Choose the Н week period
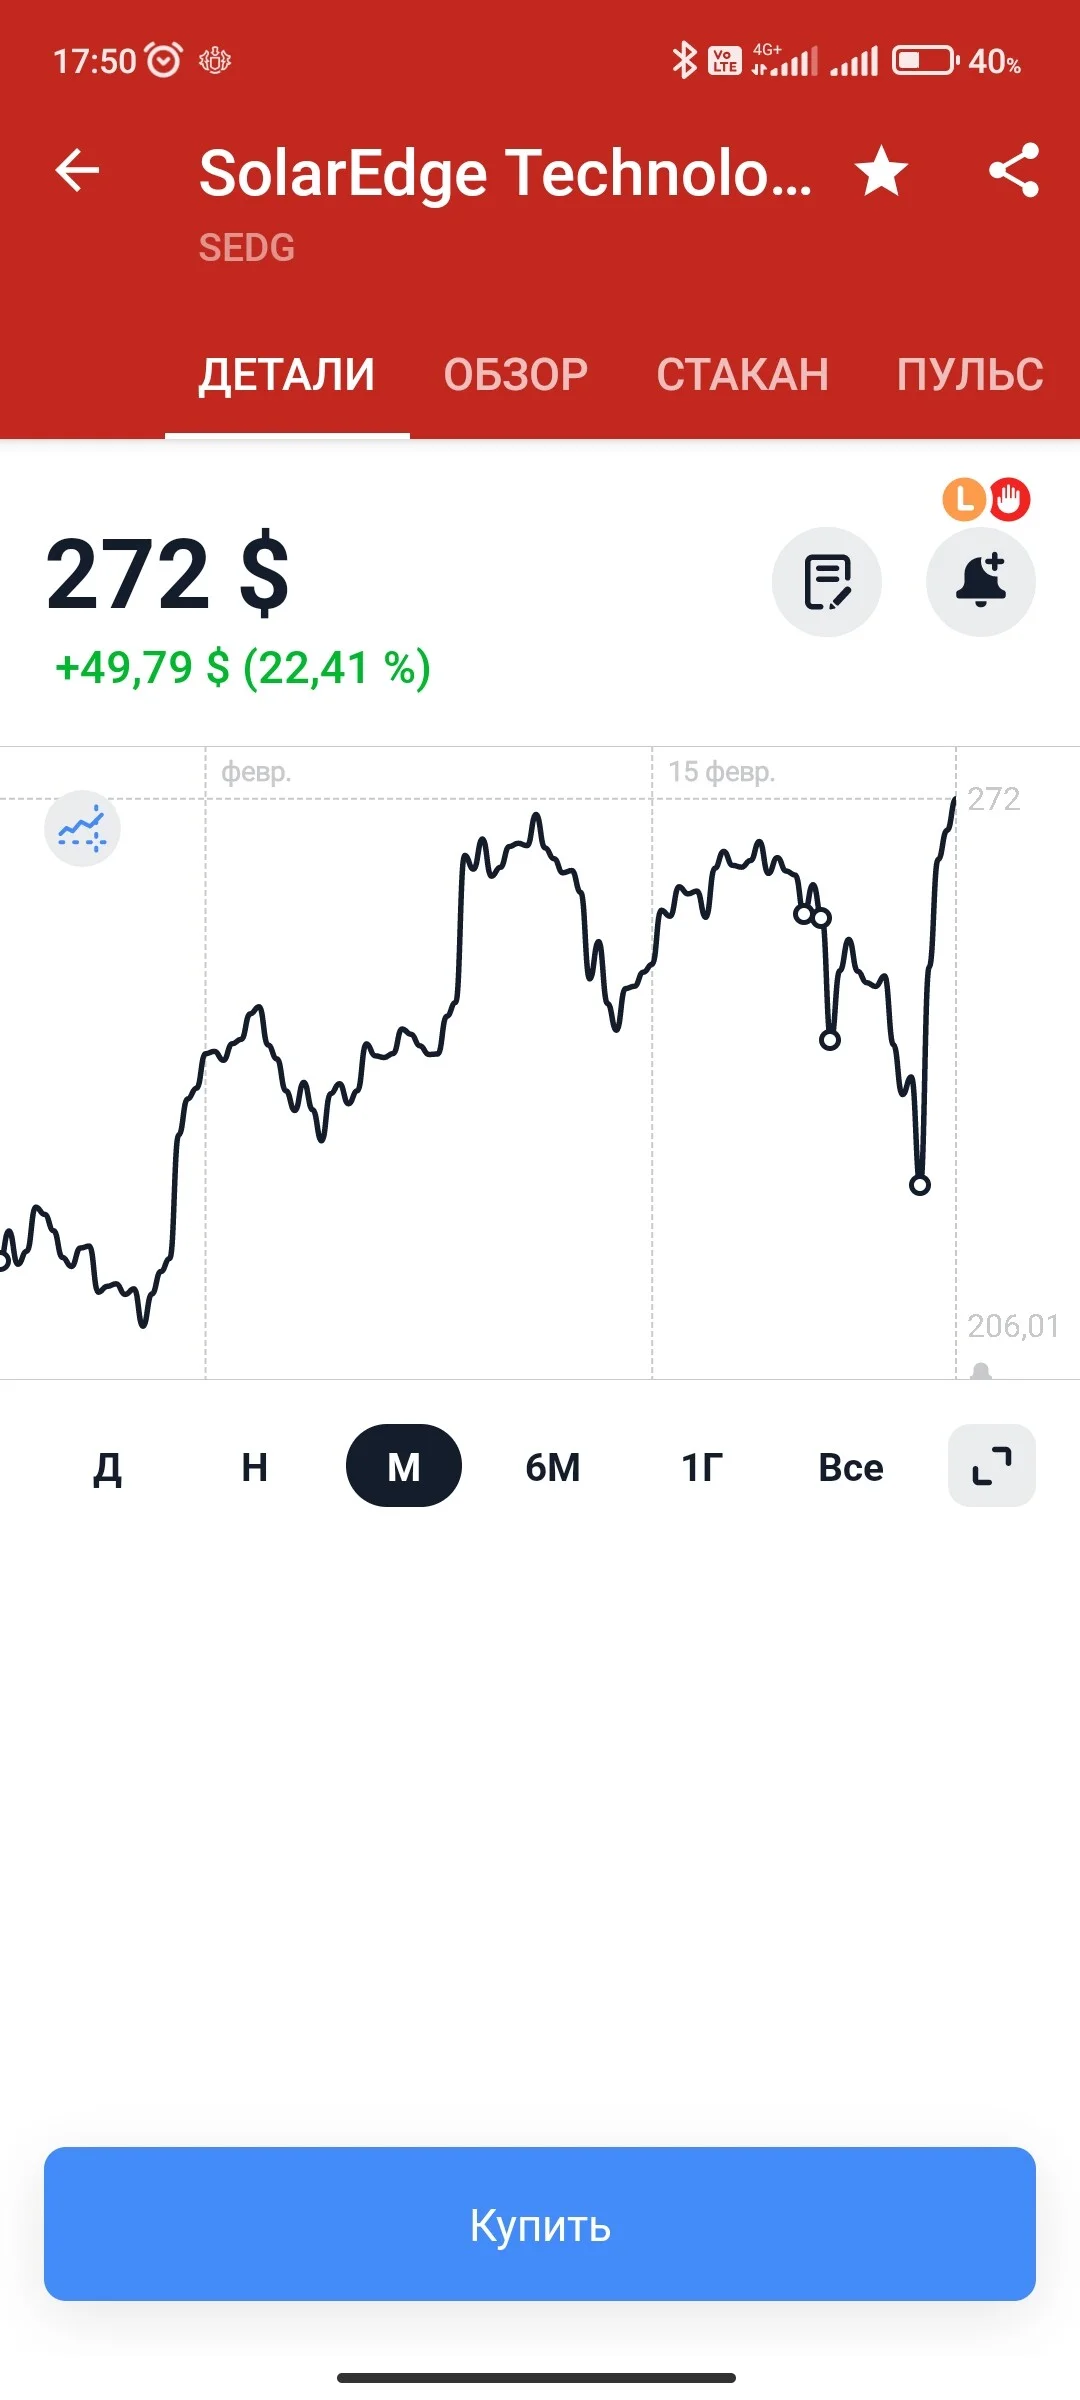 click(255, 1467)
